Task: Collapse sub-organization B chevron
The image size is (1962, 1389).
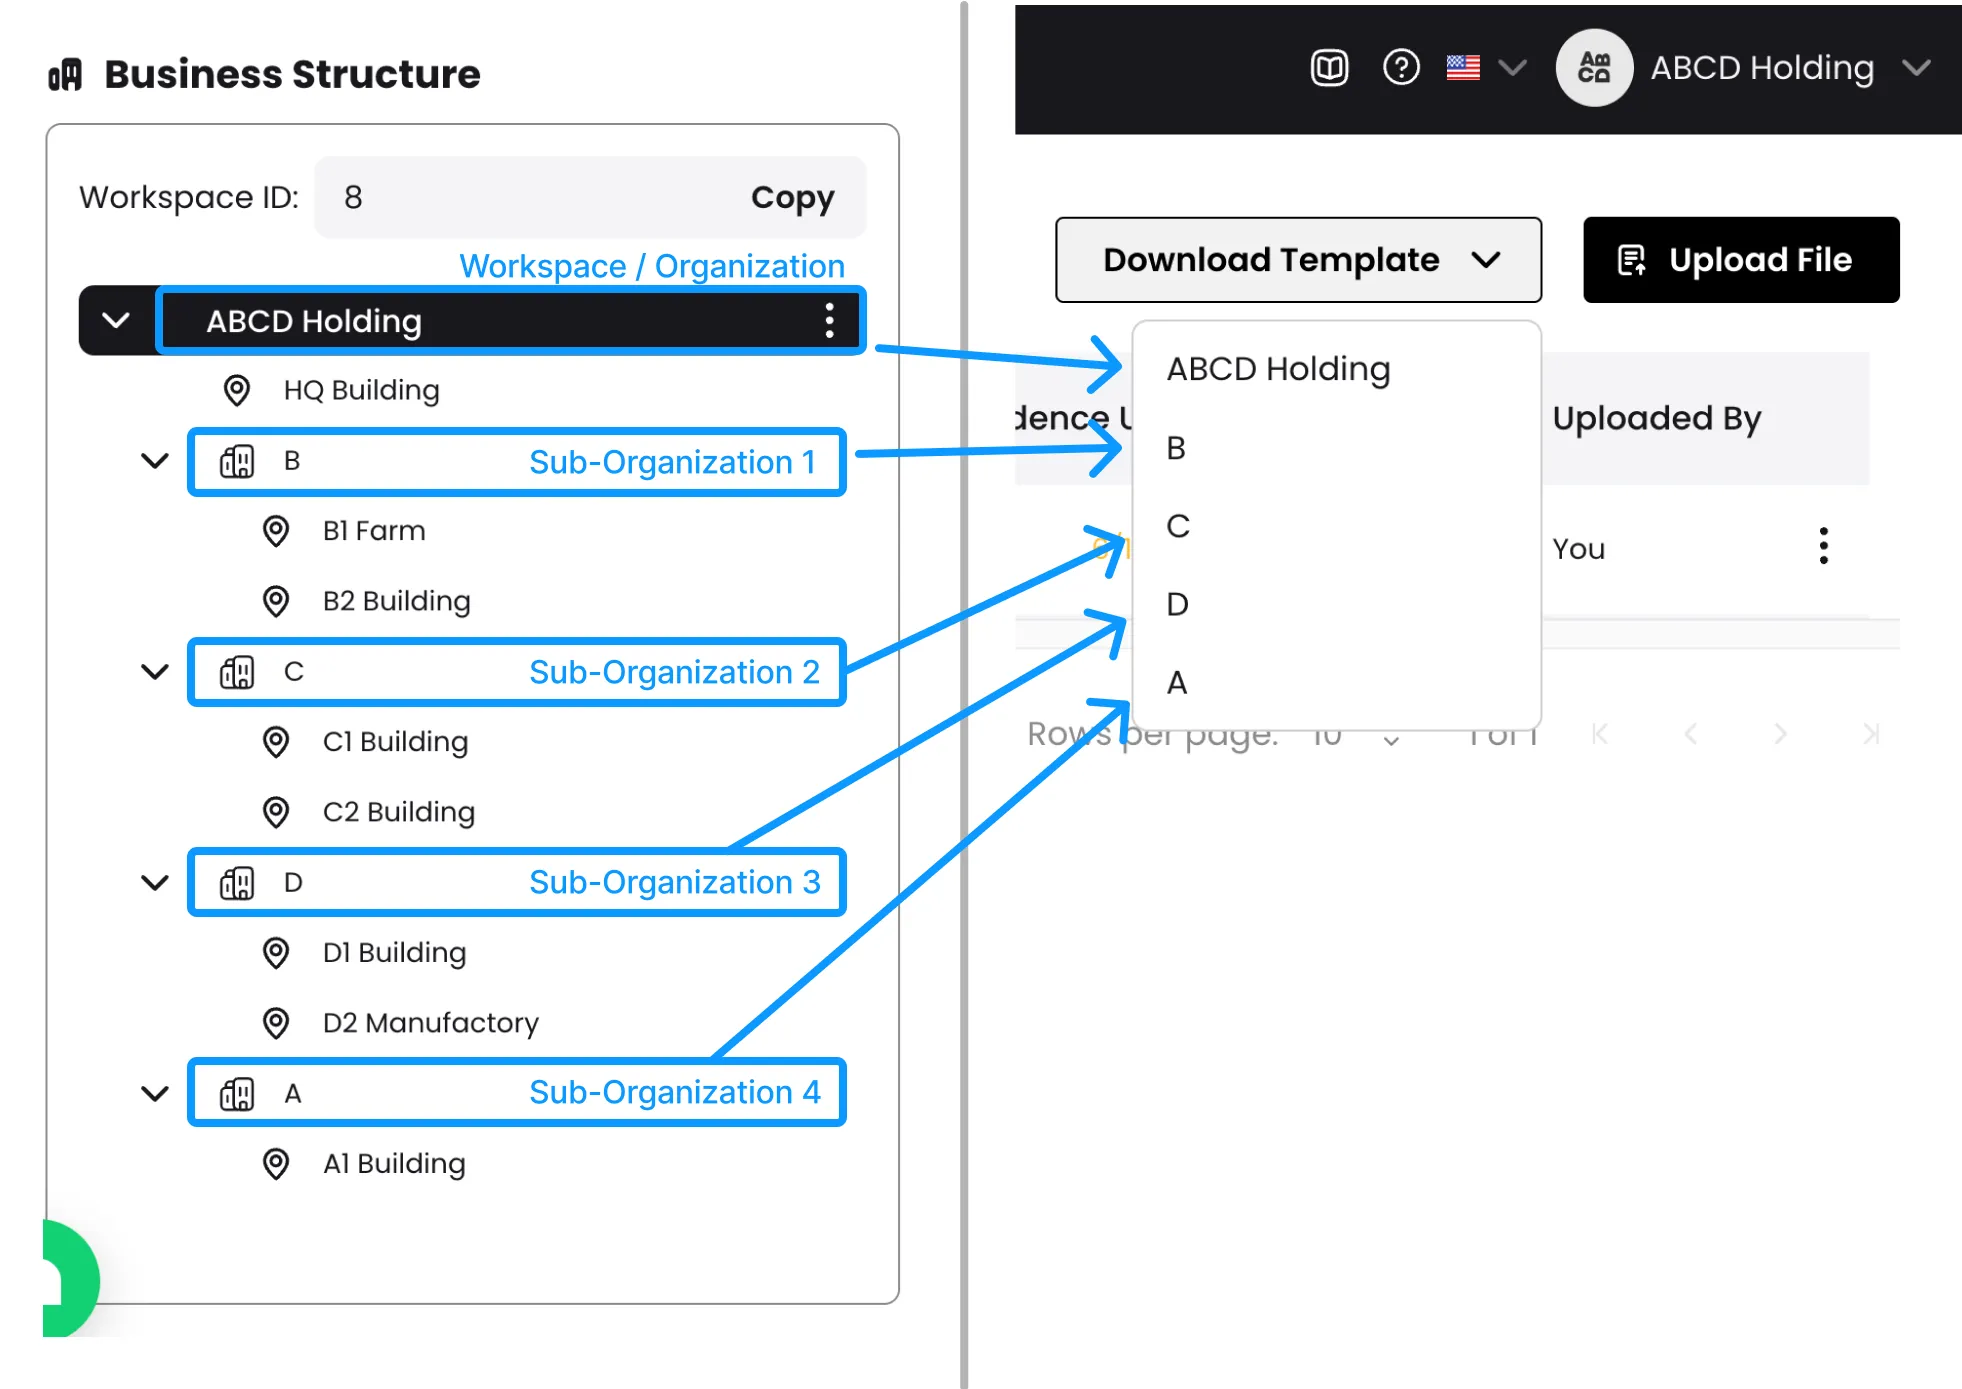Action: click(155, 461)
